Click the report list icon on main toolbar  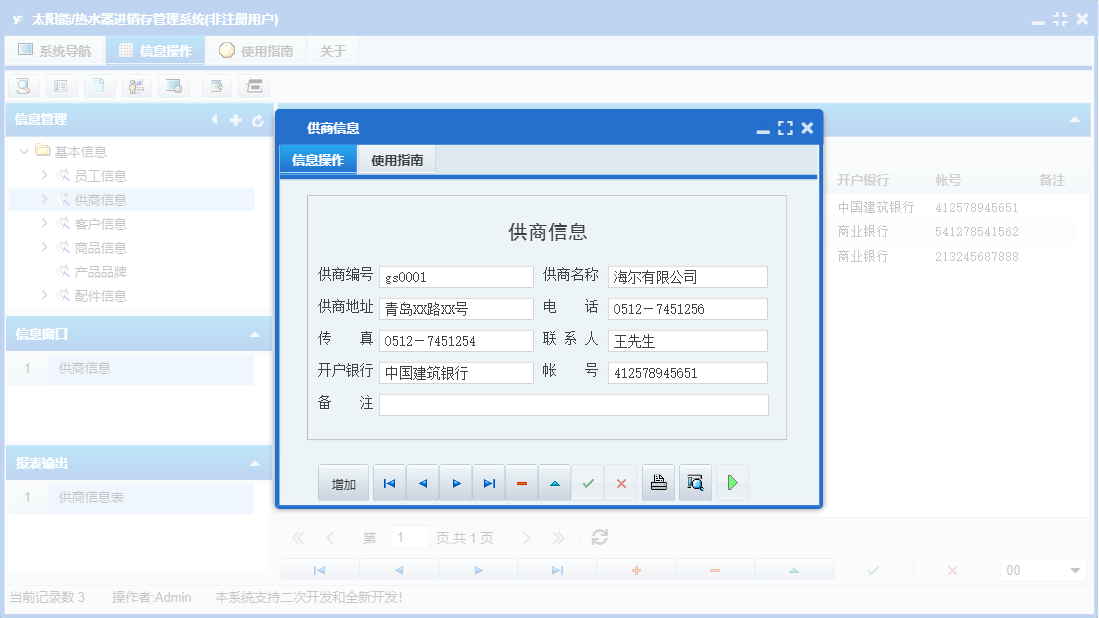point(61,86)
